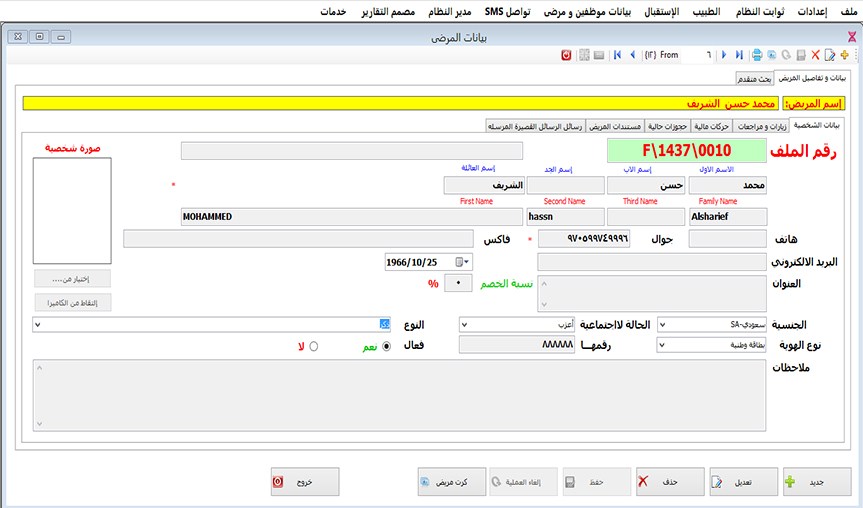Expand the الحالة الاجتماعية marital status dropdown
This screenshot has height=508, width=863.
pos(464,325)
